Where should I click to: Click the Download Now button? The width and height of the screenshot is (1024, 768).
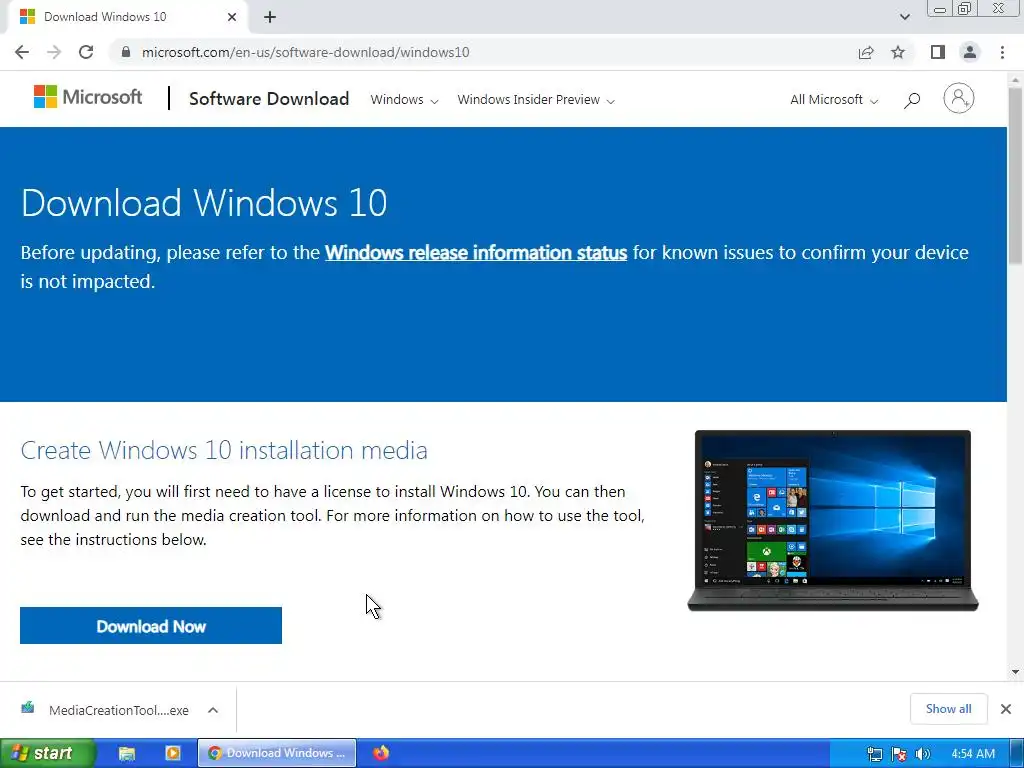(x=151, y=626)
